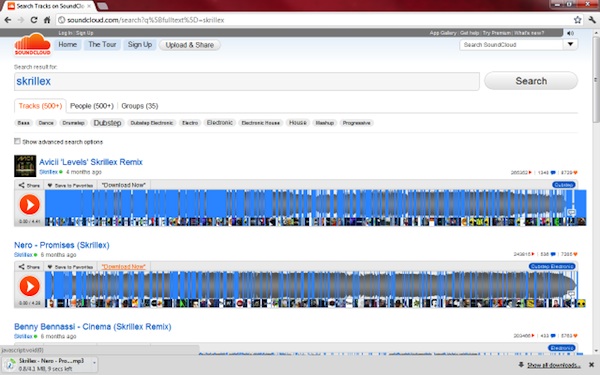The width and height of the screenshot is (600, 375).
Task: Share the Avicii Levels remix track
Action: [29, 185]
